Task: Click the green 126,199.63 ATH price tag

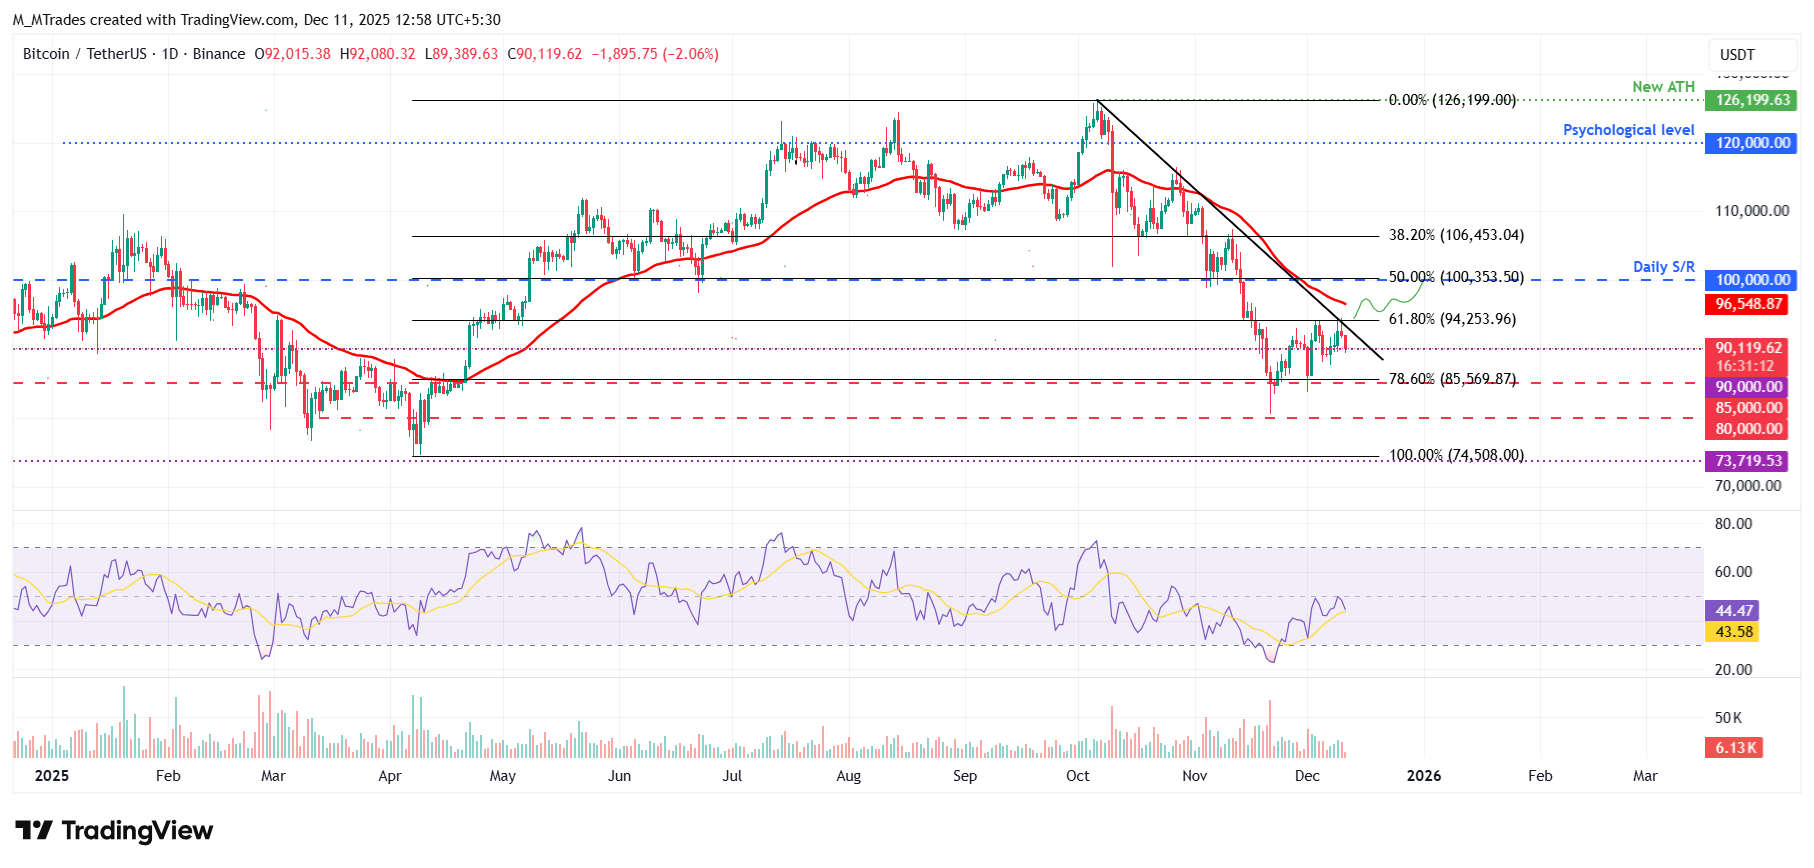Action: tap(1752, 100)
